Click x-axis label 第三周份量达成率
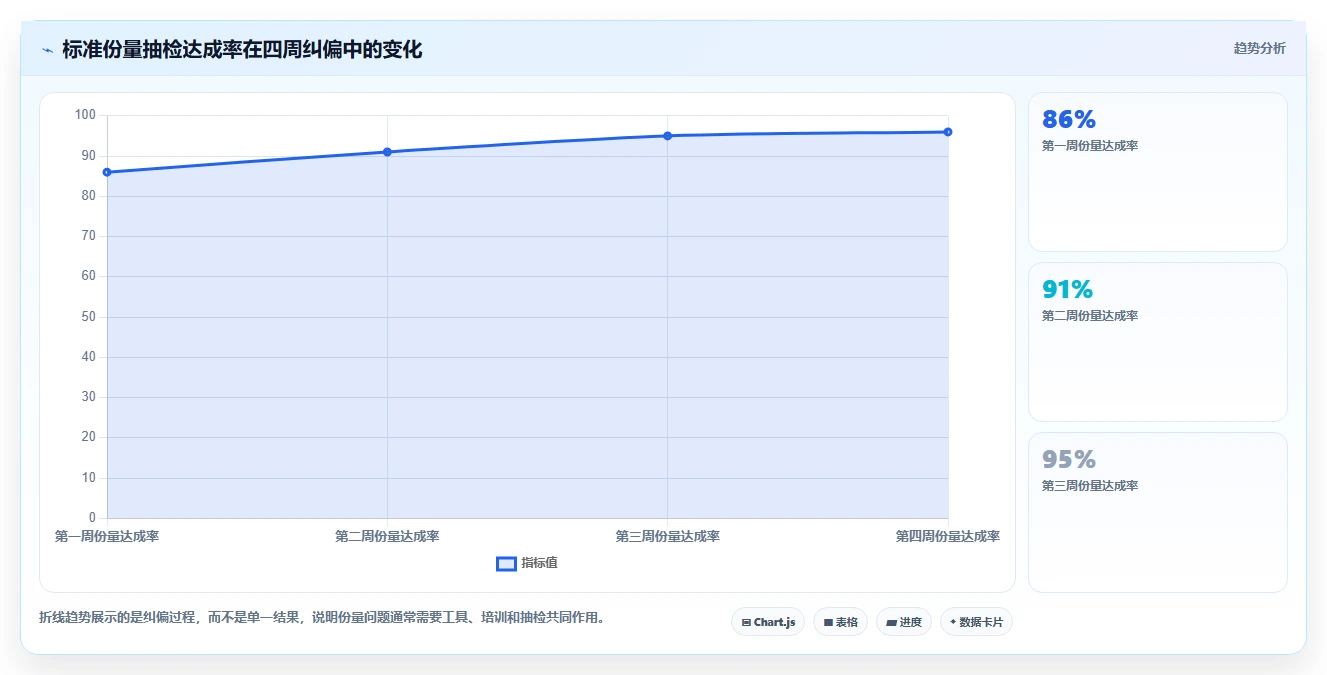The image size is (1327, 675). click(x=667, y=536)
